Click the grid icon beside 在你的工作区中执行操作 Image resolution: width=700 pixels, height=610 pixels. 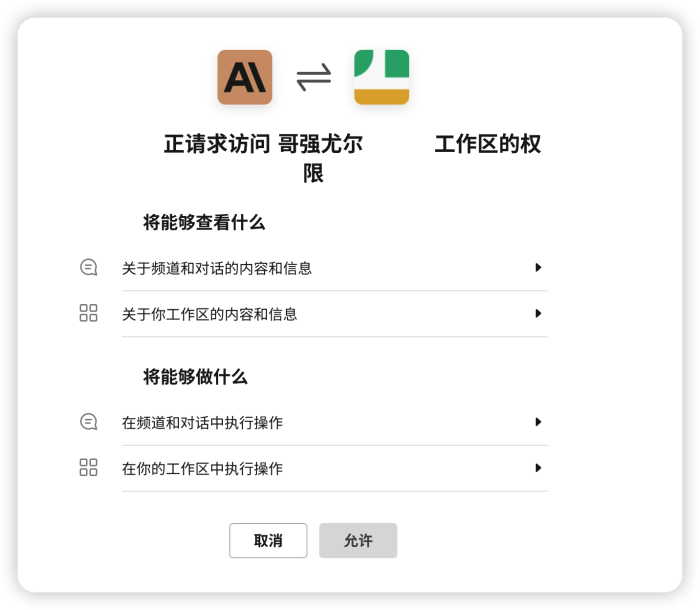[89, 468]
